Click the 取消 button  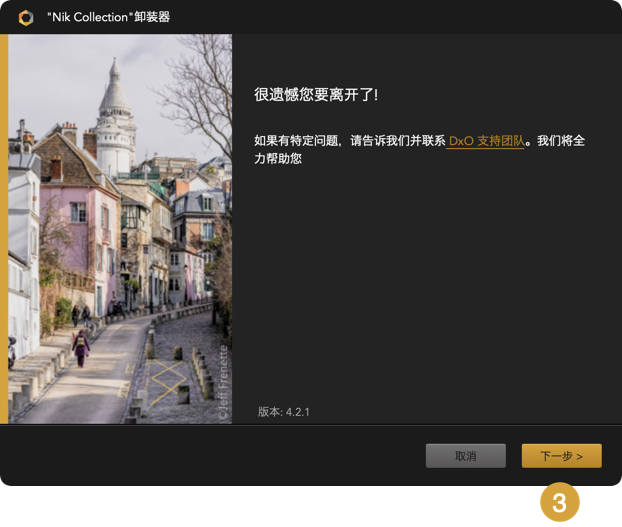[466, 456]
